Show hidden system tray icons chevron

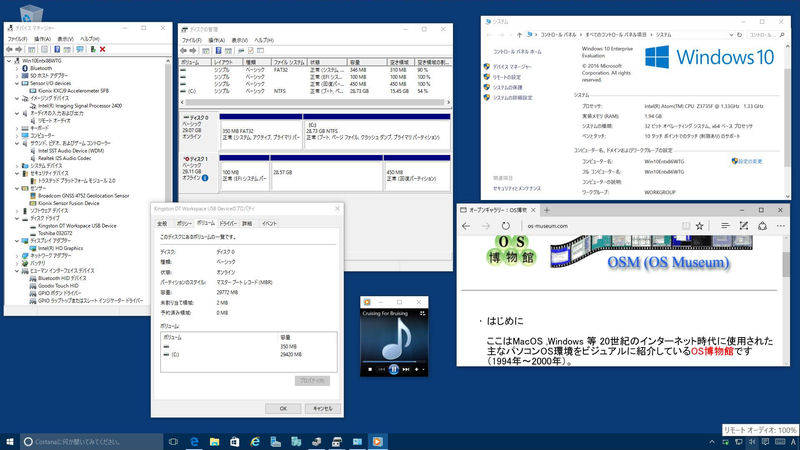click(712, 442)
